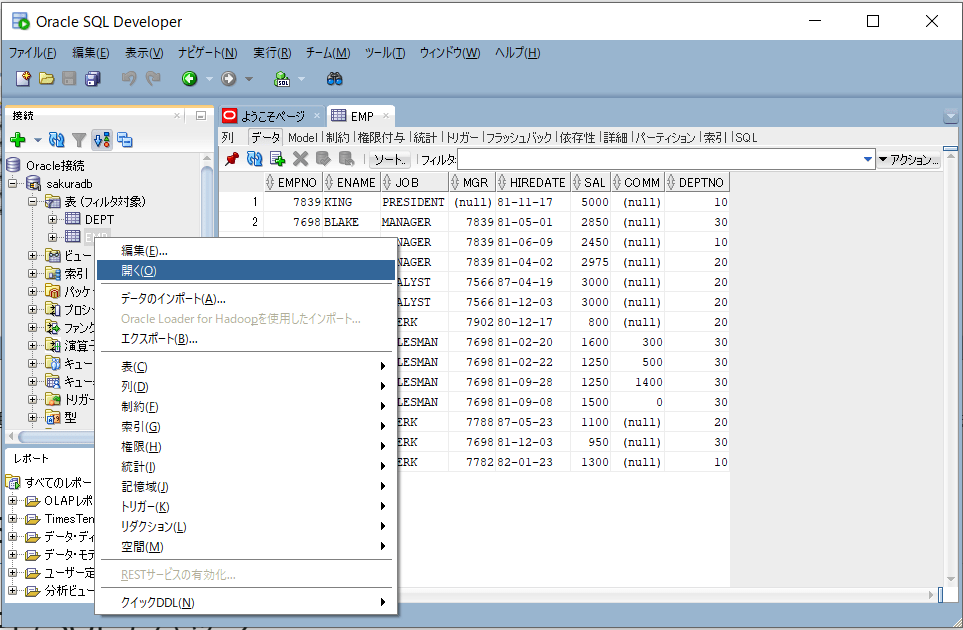Open the クイックDDL(N) submenu
This screenshot has width=963, height=630.
pos(246,602)
